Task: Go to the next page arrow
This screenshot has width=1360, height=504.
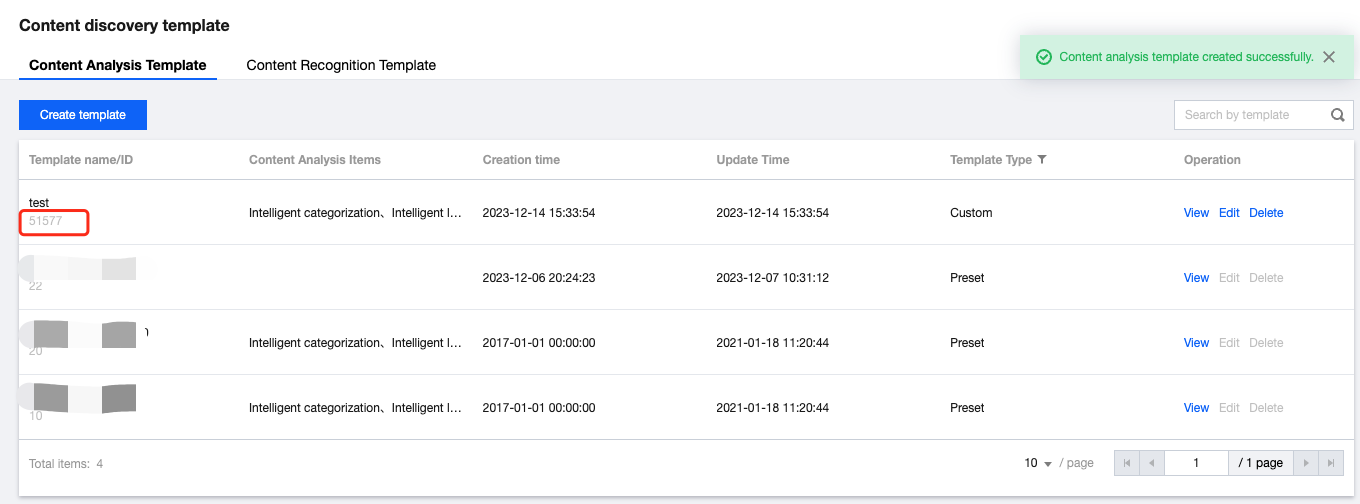Action: (x=1305, y=463)
